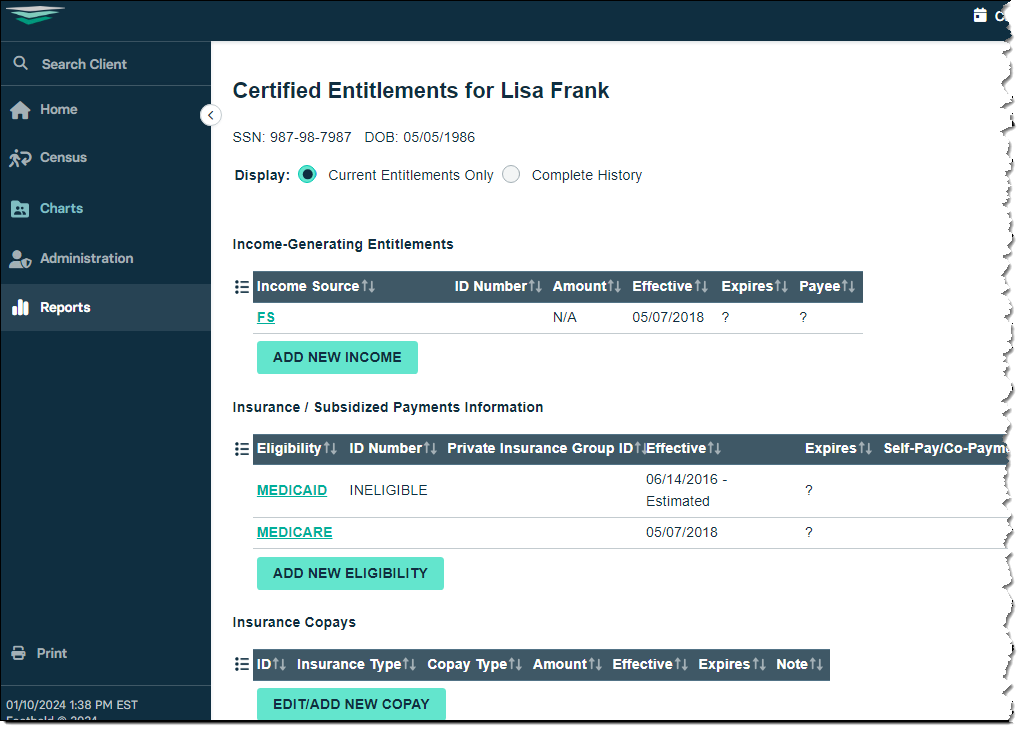Click SSN: 987-98-7987 text

point(292,138)
